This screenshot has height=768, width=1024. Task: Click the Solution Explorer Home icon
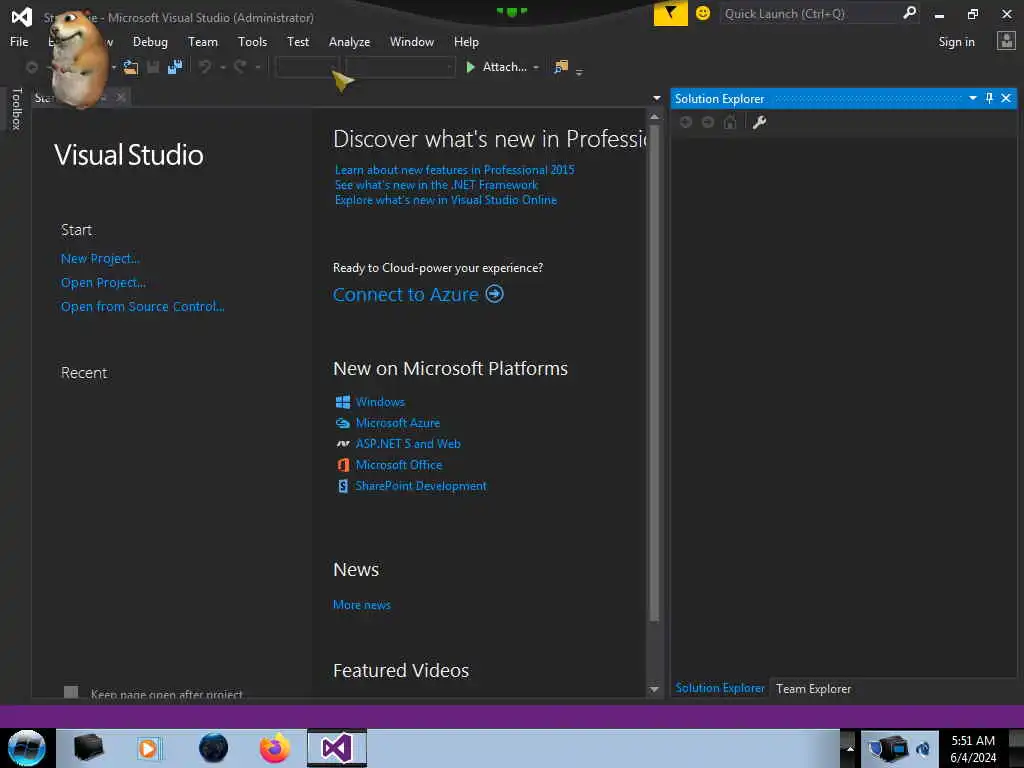(x=729, y=122)
